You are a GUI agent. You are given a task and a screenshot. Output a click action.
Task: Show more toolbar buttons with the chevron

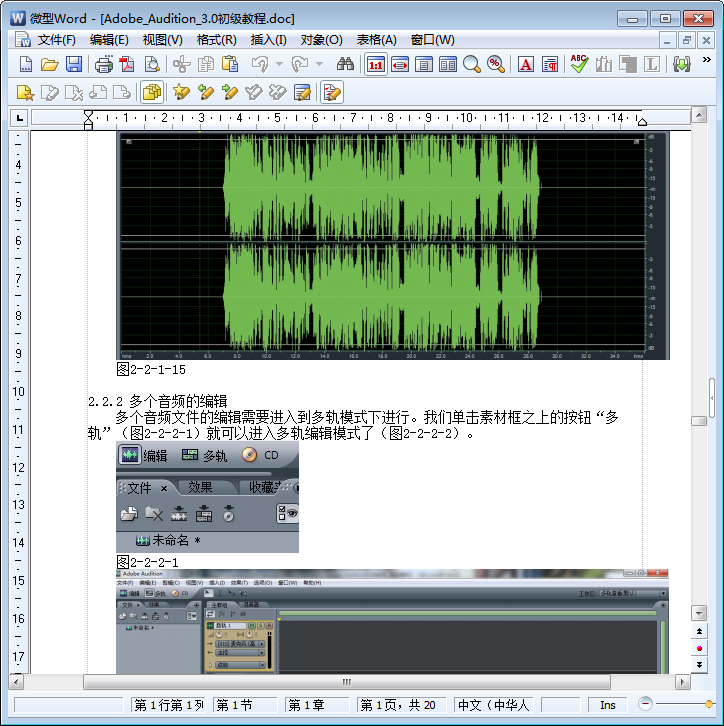coord(706,60)
